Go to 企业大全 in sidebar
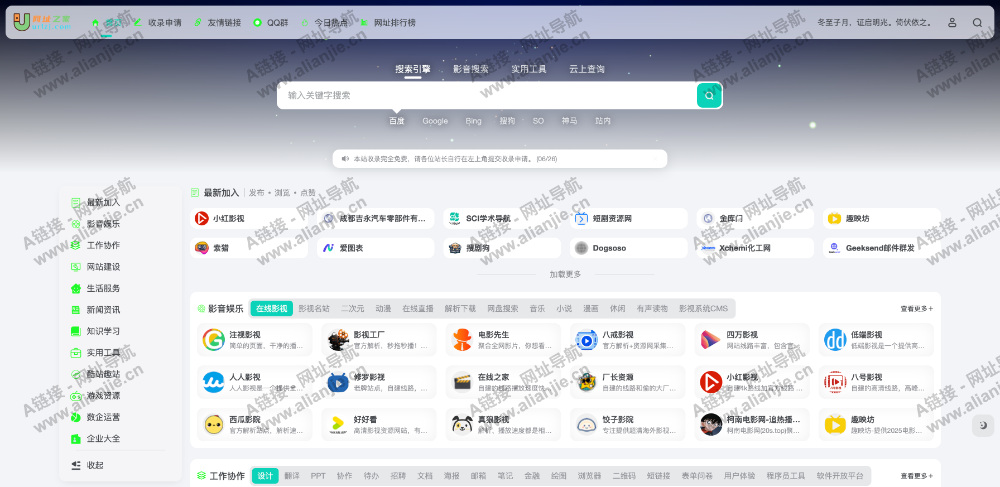 (x=95, y=439)
